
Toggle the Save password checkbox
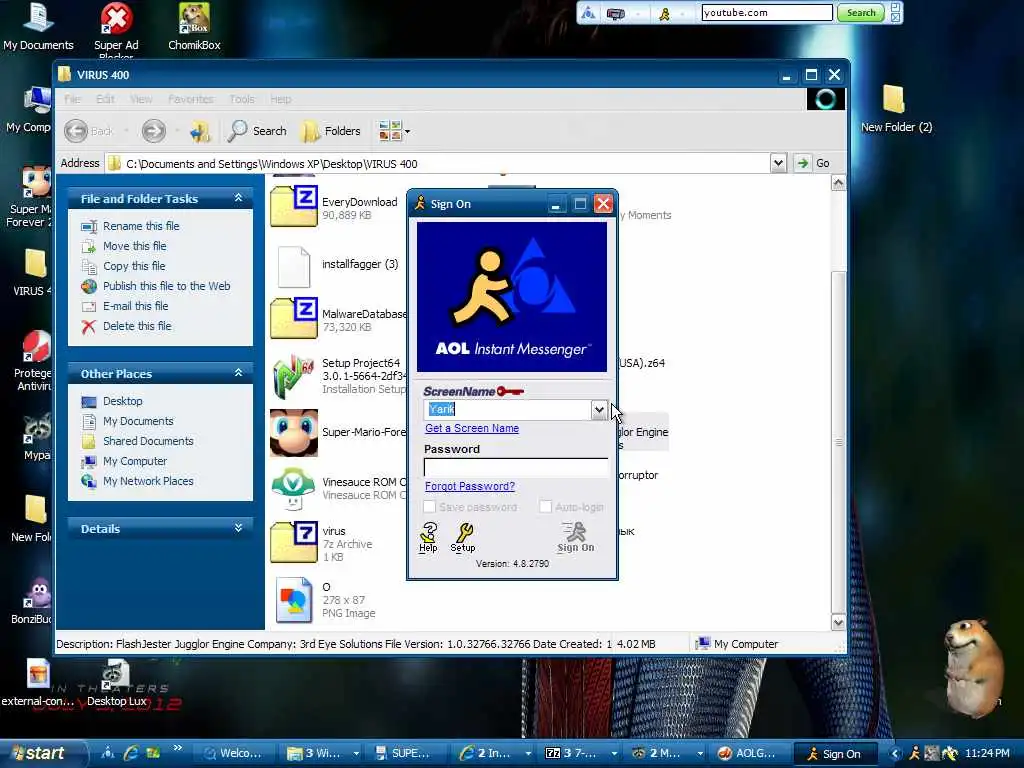429,507
